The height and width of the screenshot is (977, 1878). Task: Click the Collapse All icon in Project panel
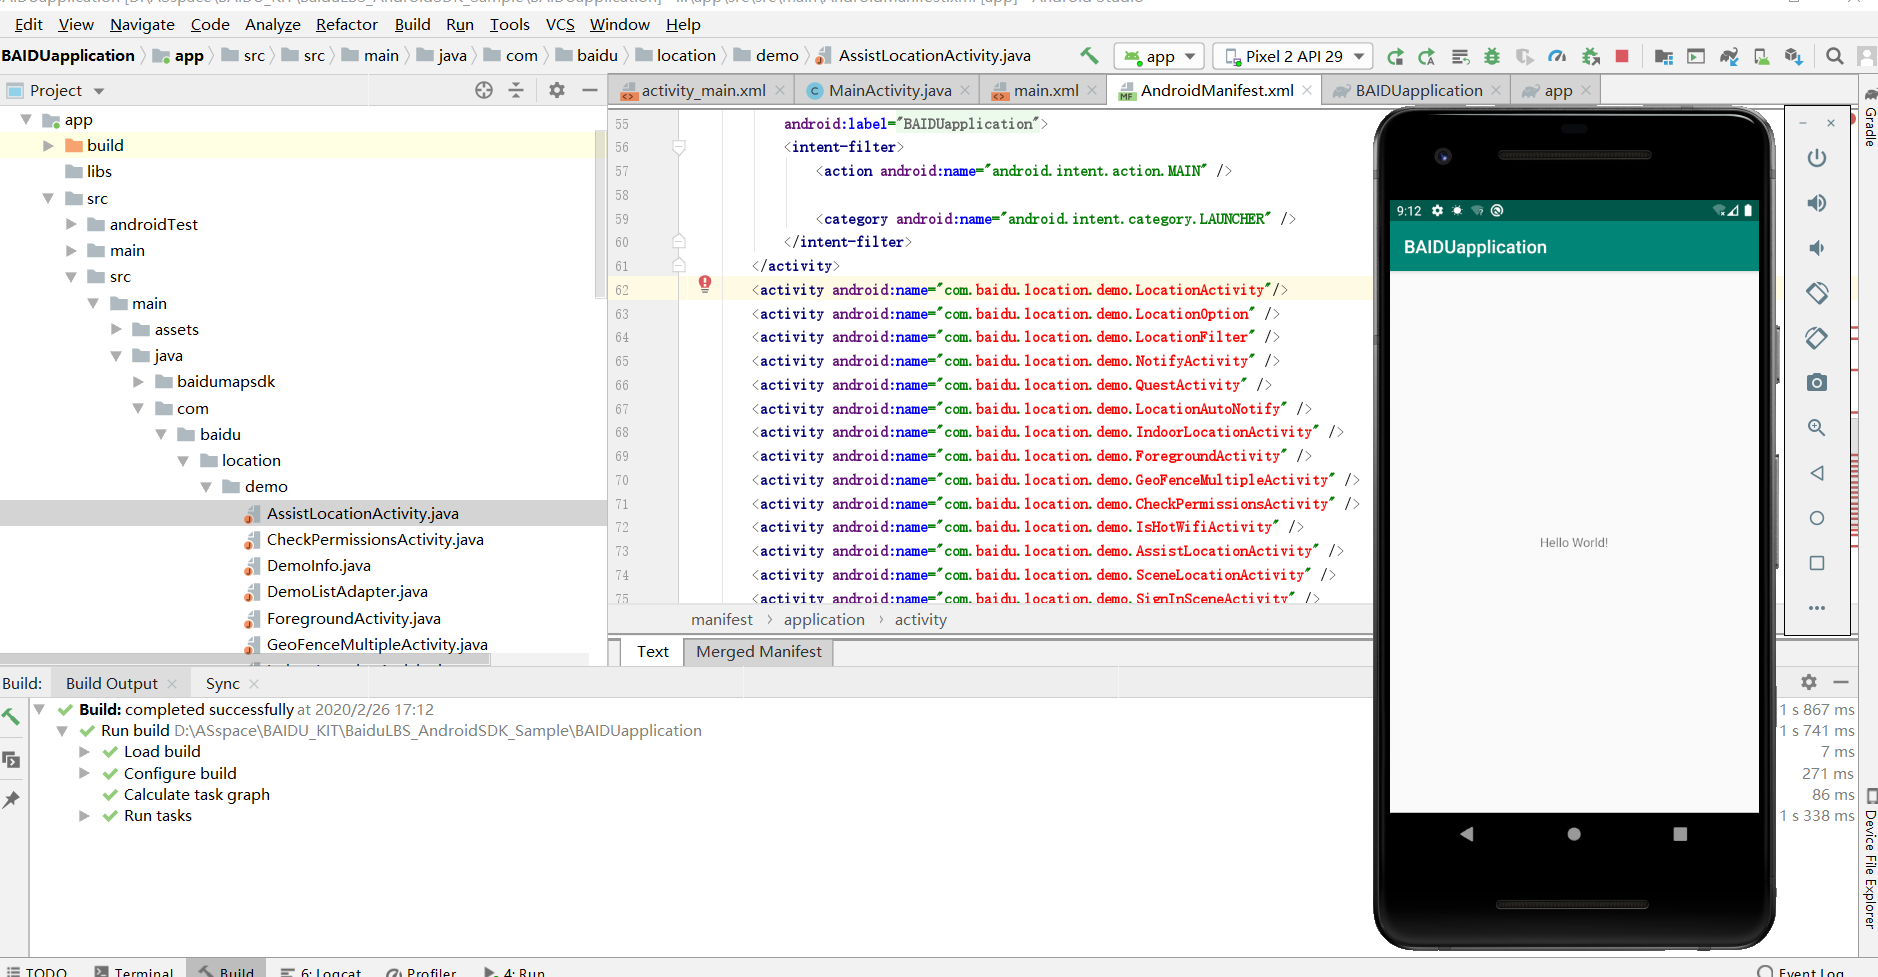pos(516,90)
